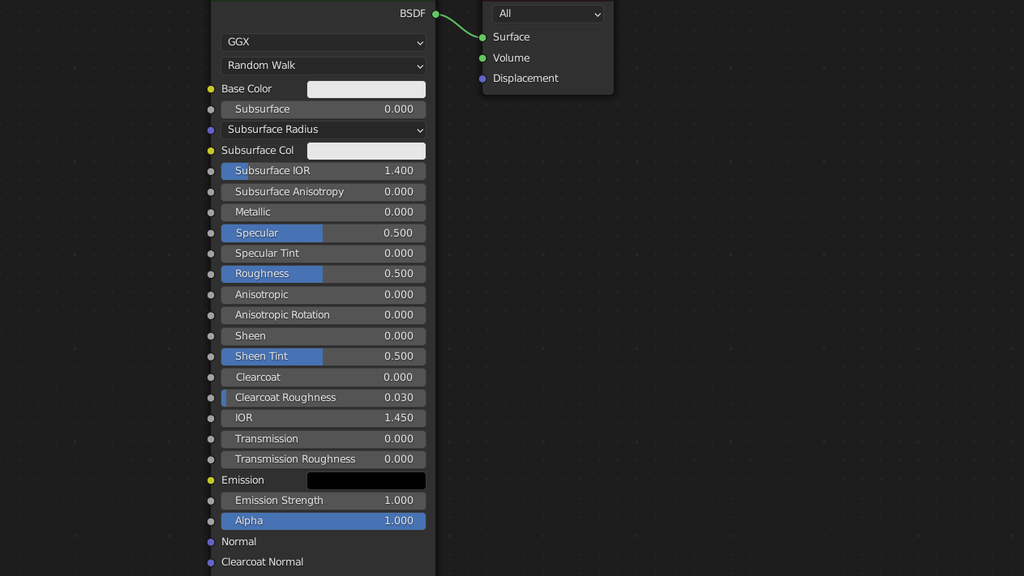1024x576 pixels.
Task: Click the yellow Base Color input socket
Action: tap(210, 88)
